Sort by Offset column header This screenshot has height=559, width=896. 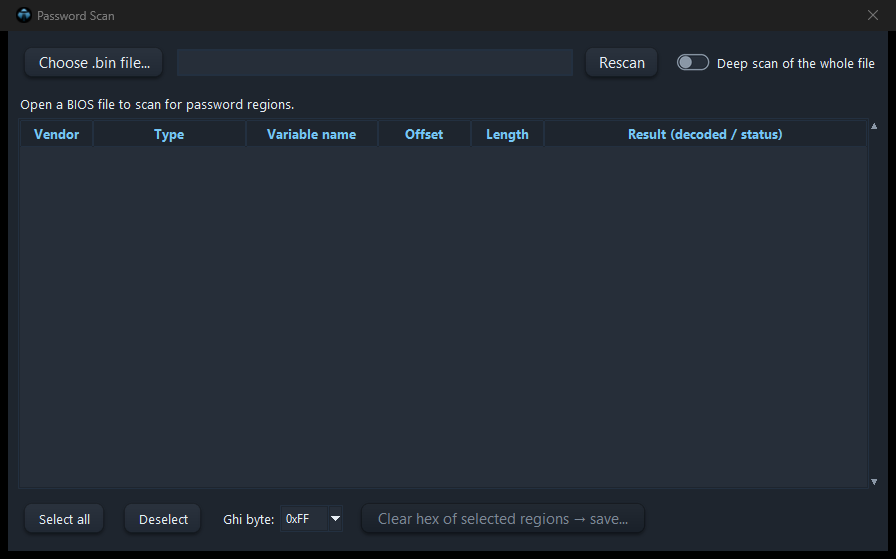click(x=424, y=134)
